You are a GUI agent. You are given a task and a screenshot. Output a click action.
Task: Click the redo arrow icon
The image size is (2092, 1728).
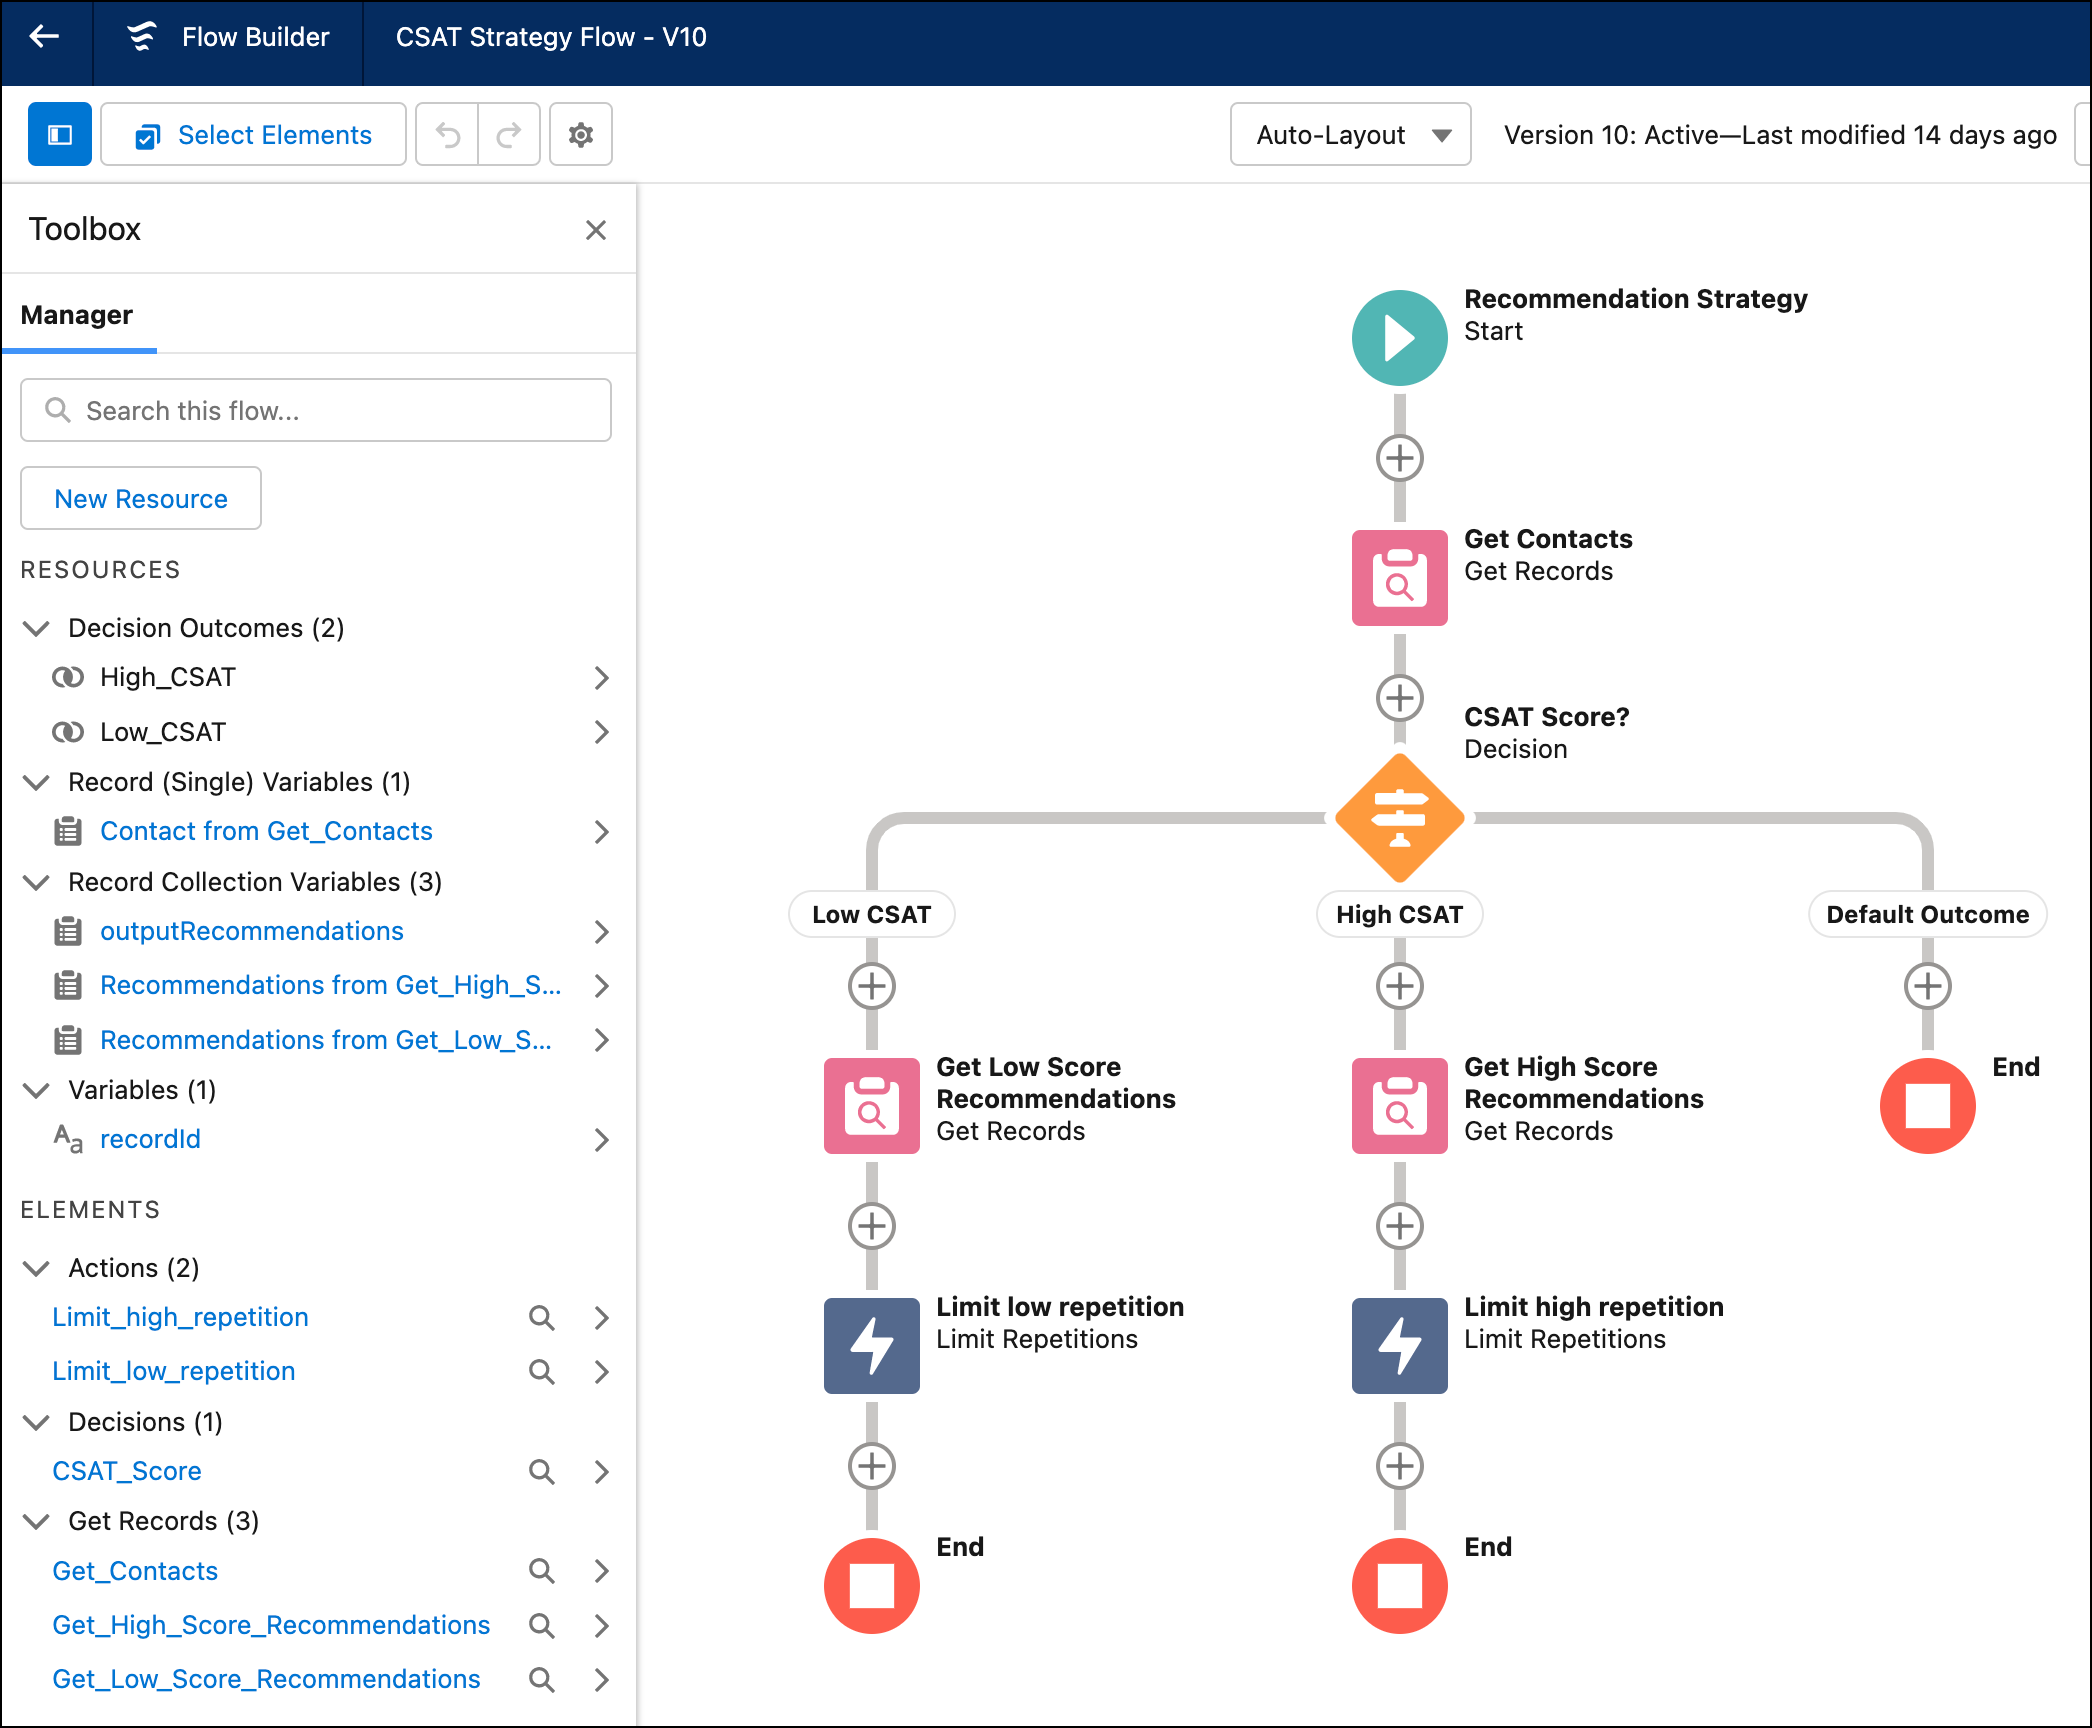click(x=510, y=134)
